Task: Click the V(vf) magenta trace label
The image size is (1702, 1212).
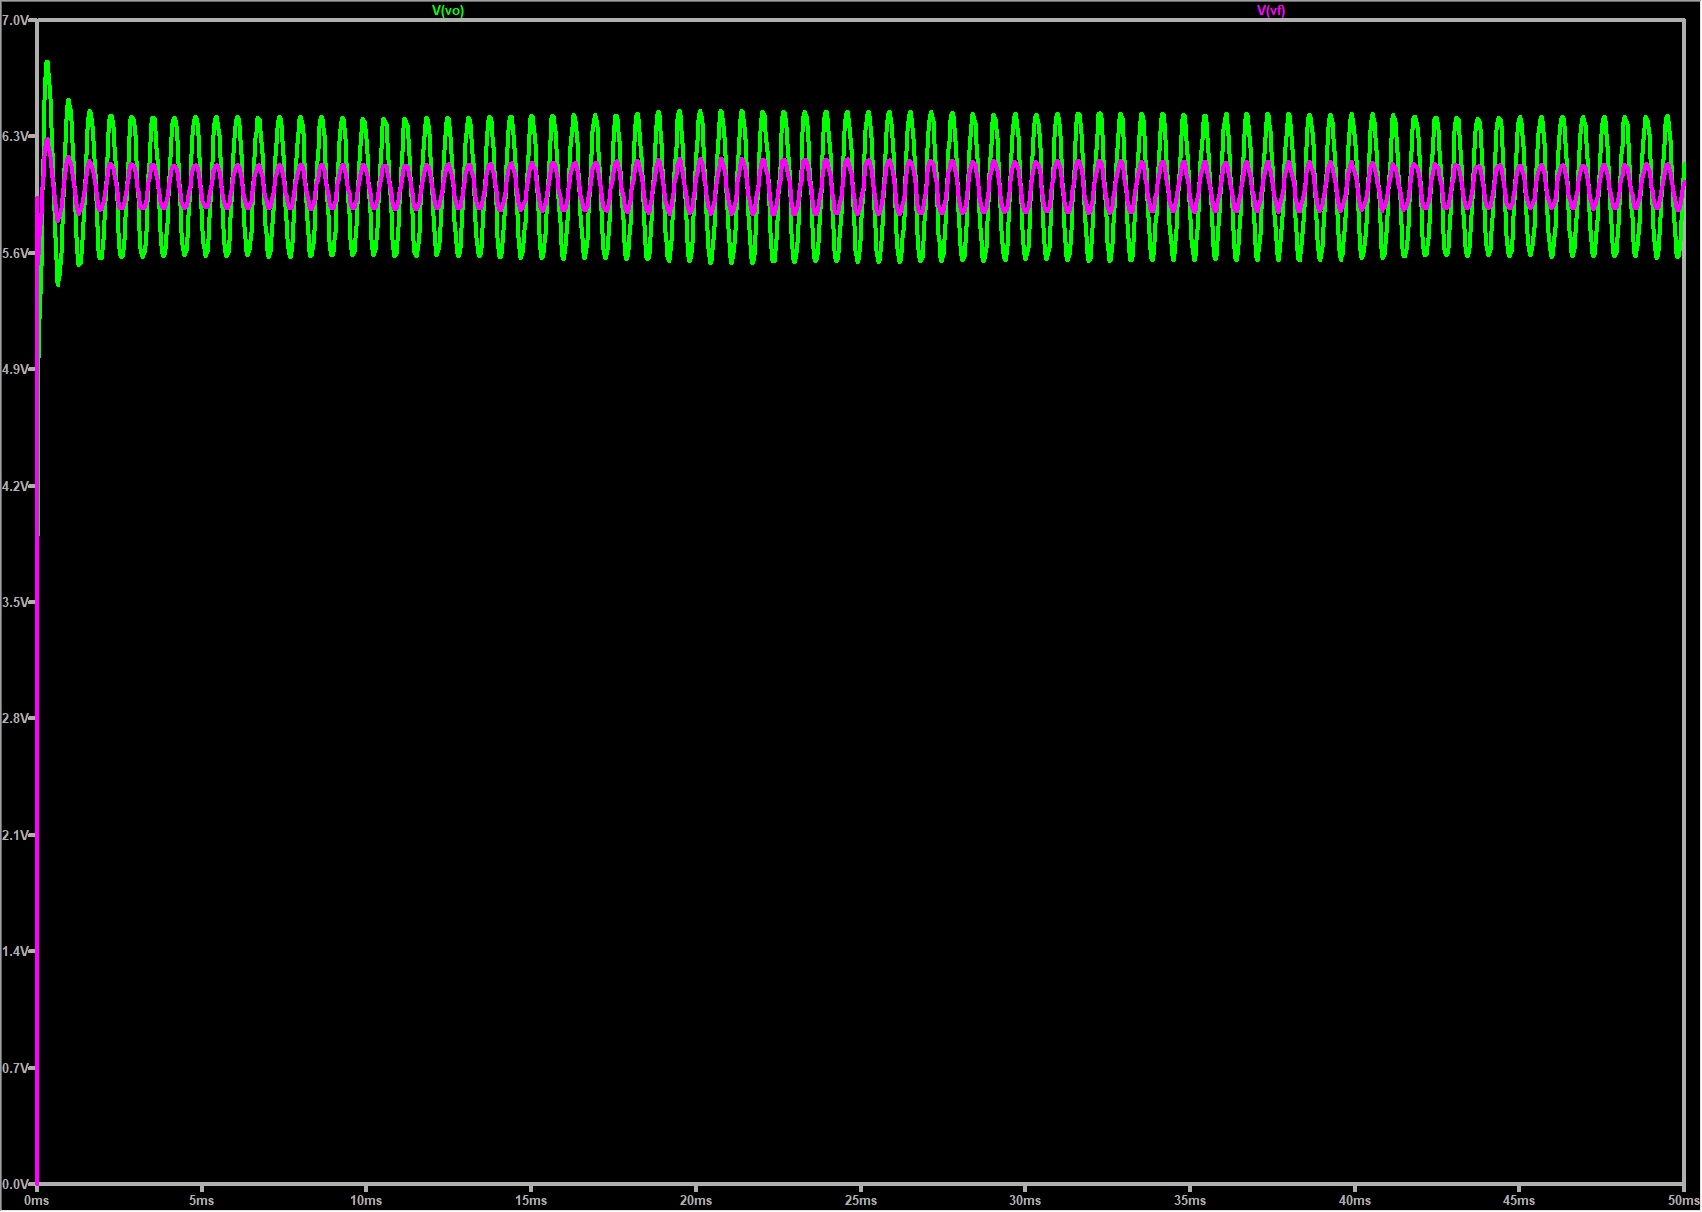Action: 1271,11
